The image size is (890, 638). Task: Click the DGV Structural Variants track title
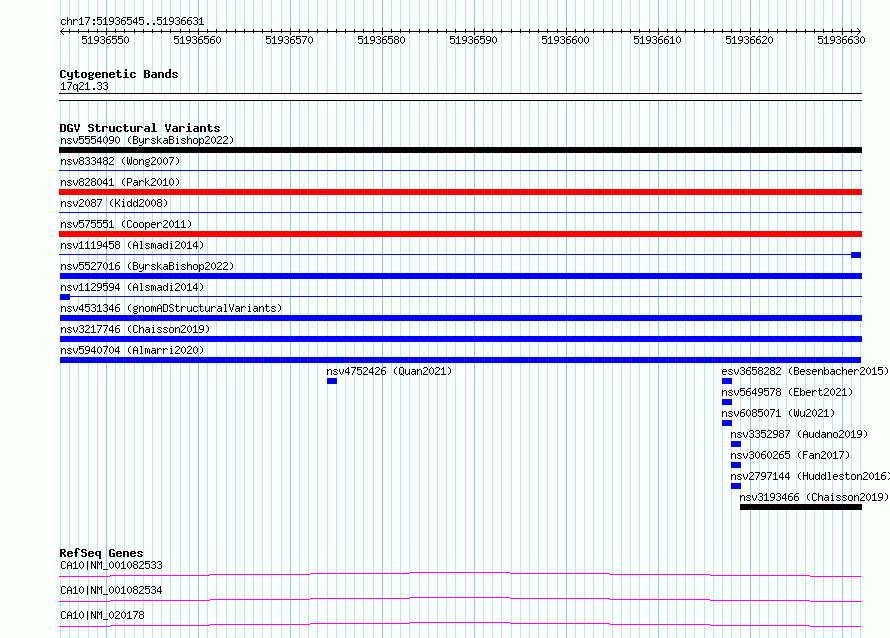140,128
